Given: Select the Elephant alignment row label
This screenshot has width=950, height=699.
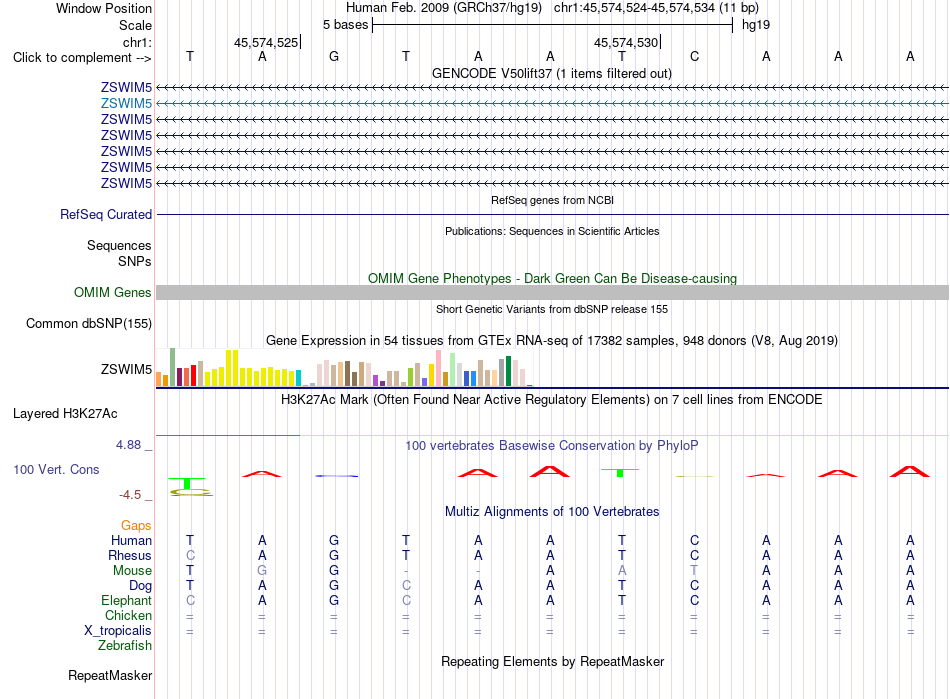Looking at the screenshot, I should pos(126,600).
